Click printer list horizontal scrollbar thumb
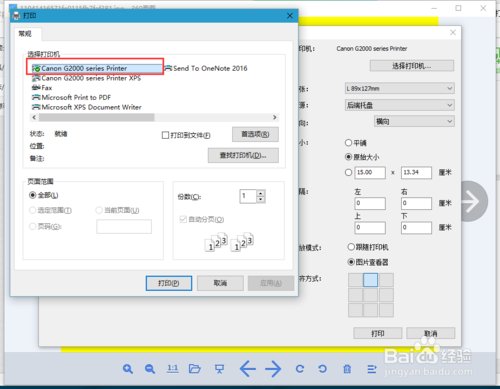Viewport: 500px width, 389px height. (x=96, y=117)
